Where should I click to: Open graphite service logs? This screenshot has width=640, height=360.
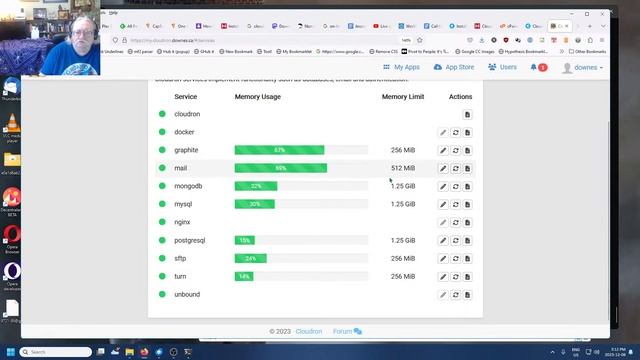pyautogui.click(x=467, y=150)
